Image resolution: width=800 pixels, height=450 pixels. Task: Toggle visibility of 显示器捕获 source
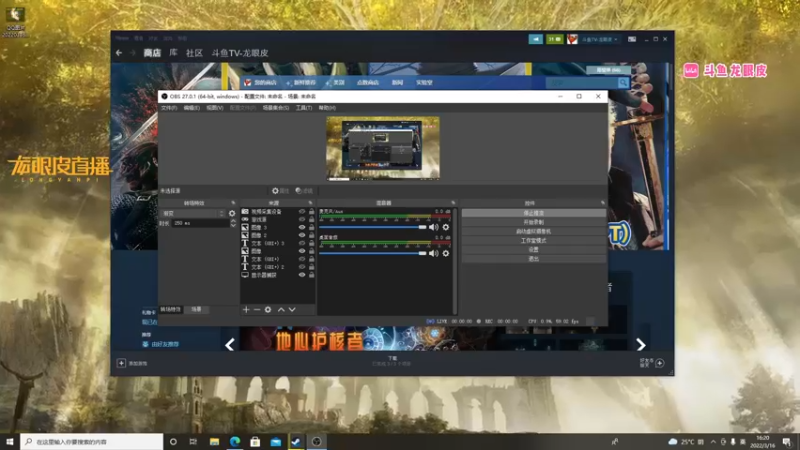tap(302, 275)
